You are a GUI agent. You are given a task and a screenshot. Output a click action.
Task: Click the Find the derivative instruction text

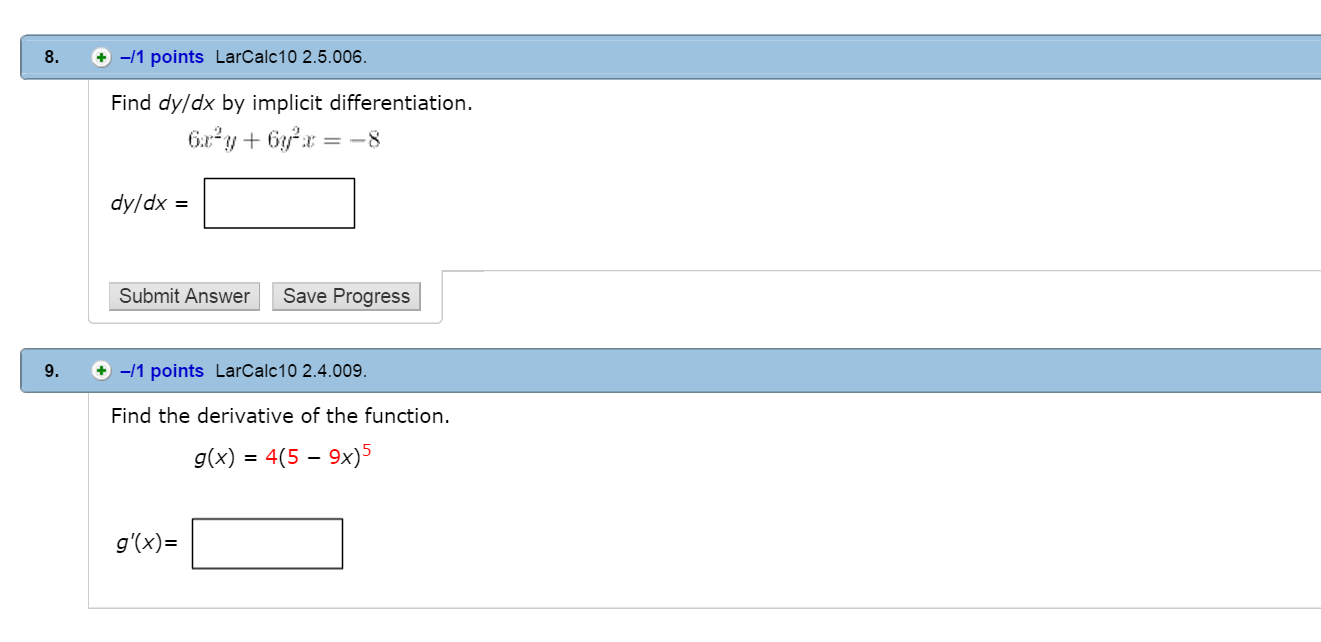(279, 416)
